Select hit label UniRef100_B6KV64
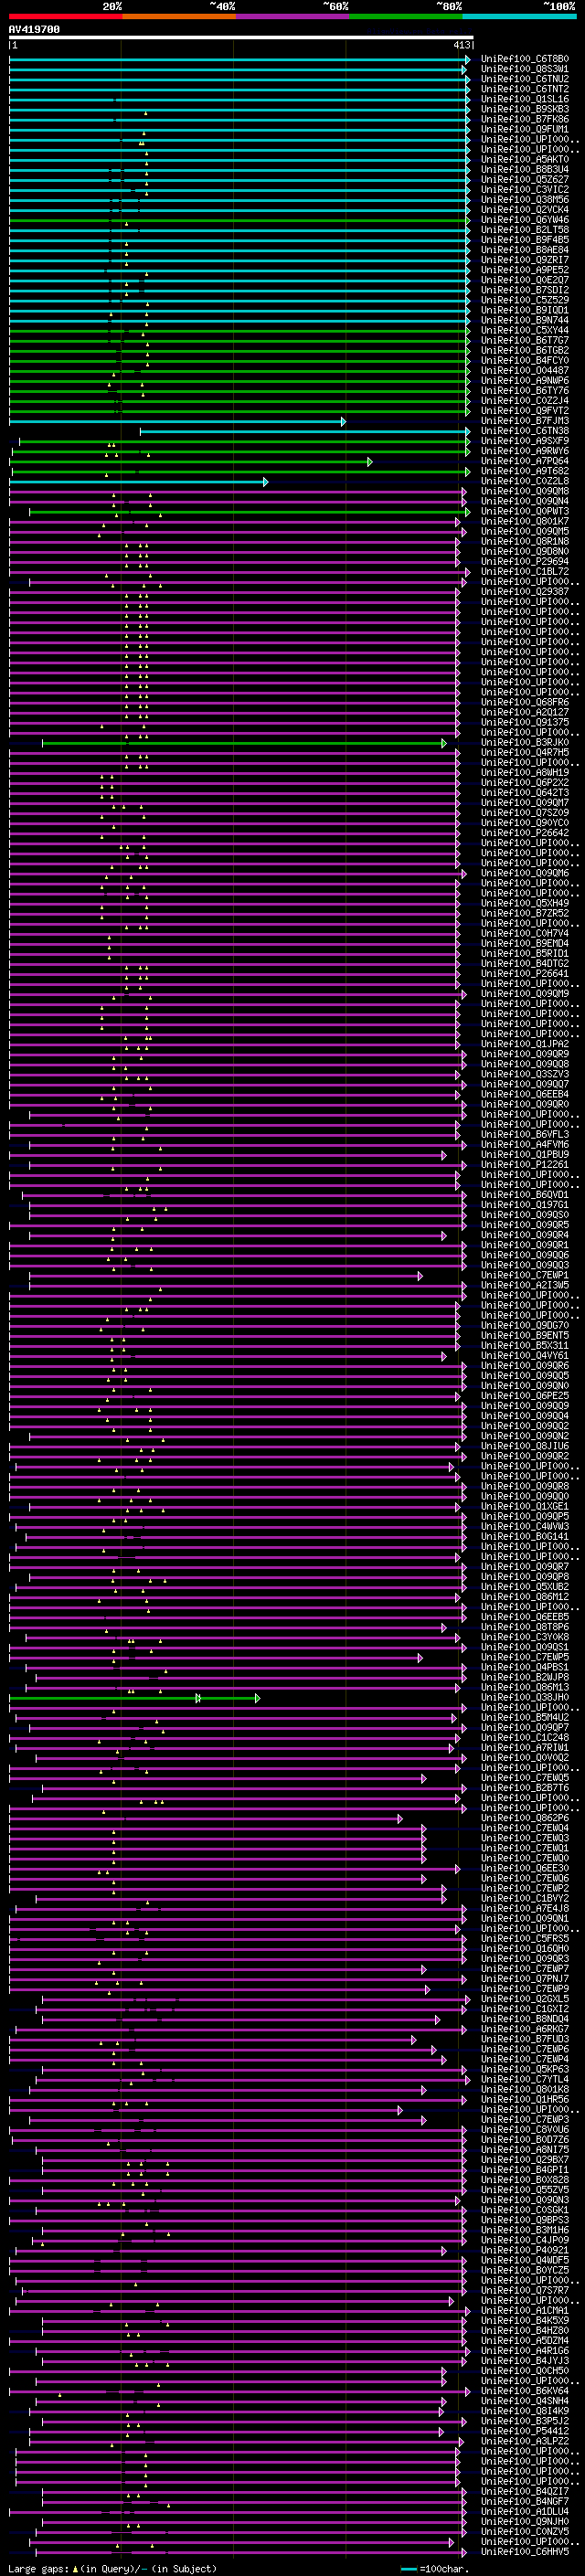The image size is (585, 2576). pyautogui.click(x=525, y=2390)
